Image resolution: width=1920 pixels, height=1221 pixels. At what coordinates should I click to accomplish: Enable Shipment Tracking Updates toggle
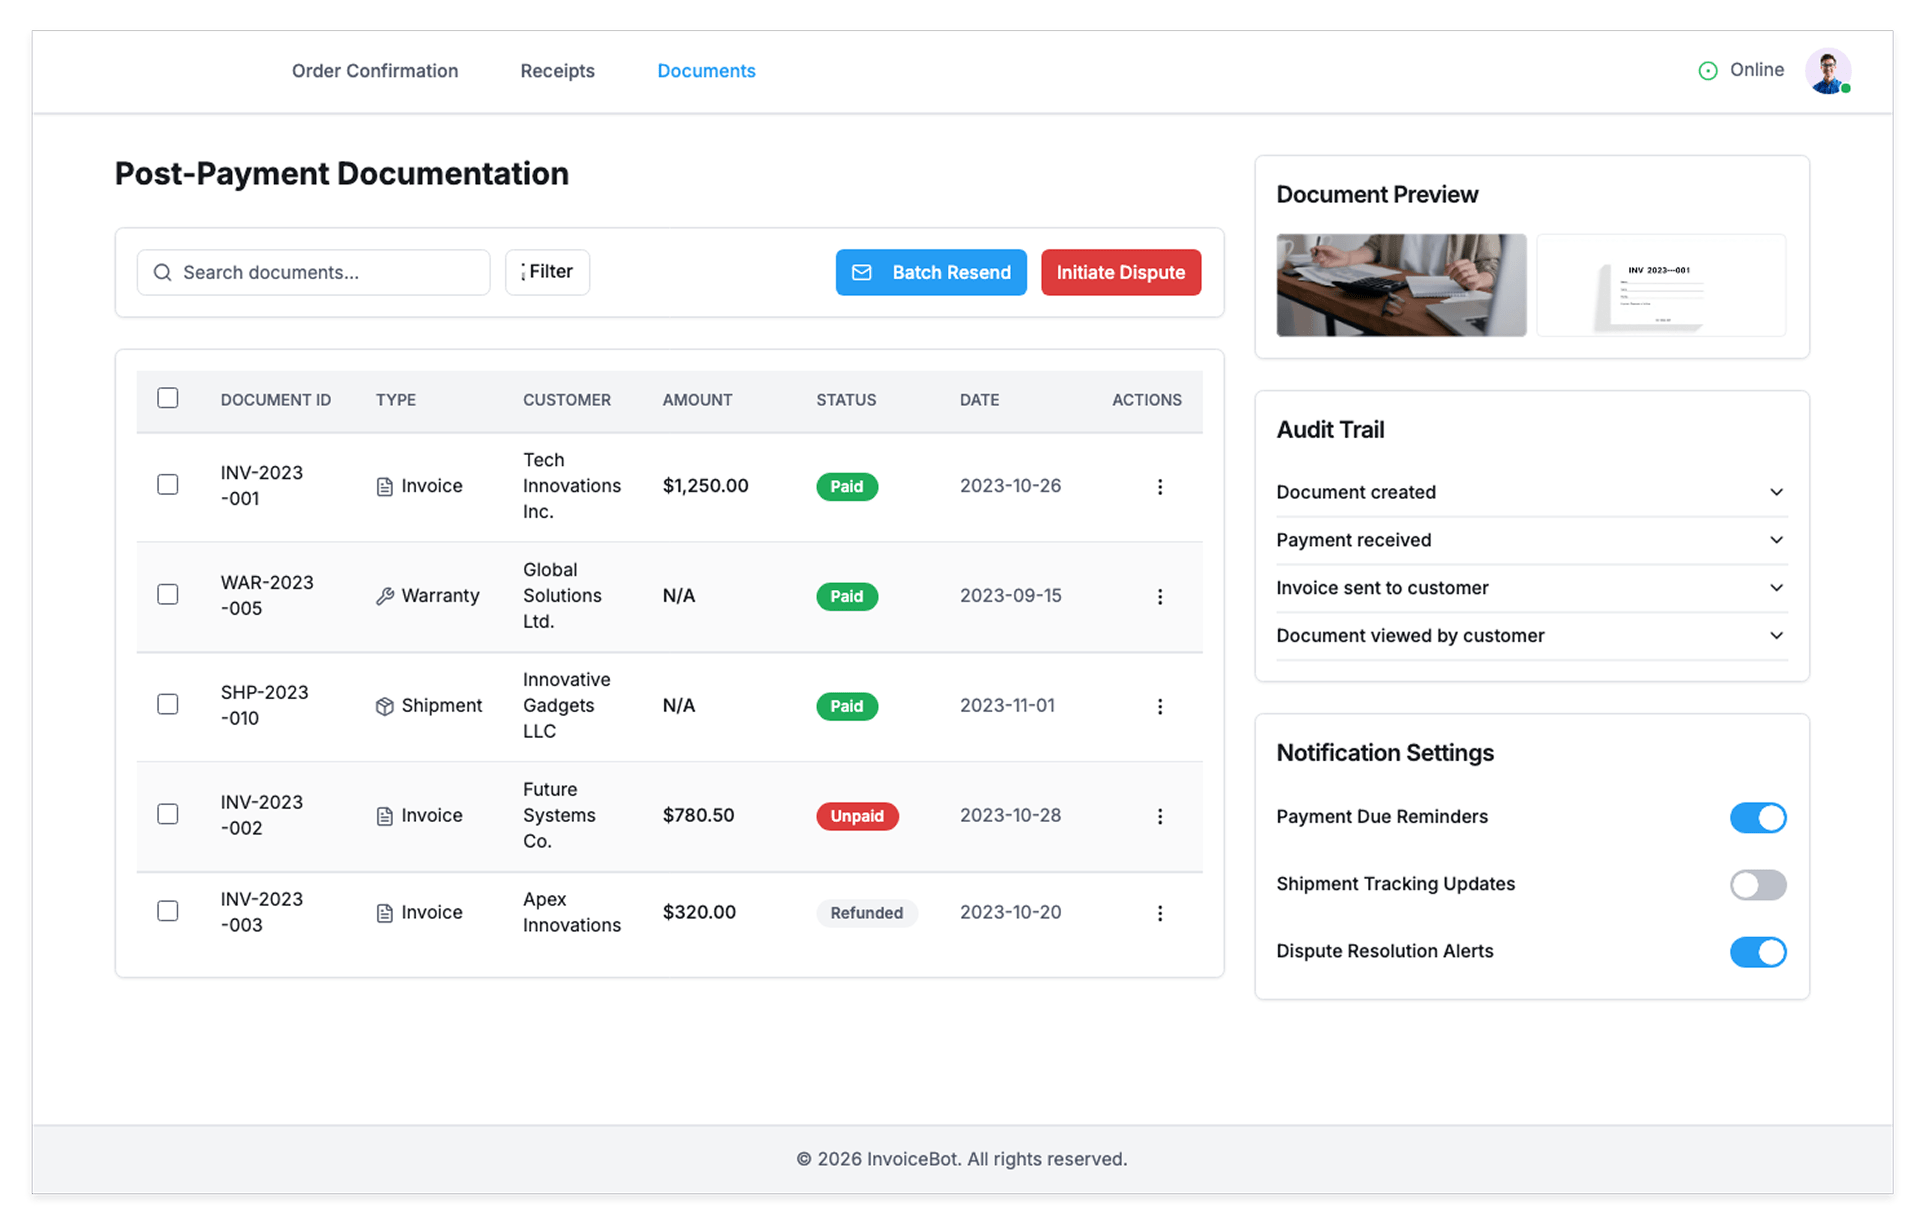(1757, 884)
